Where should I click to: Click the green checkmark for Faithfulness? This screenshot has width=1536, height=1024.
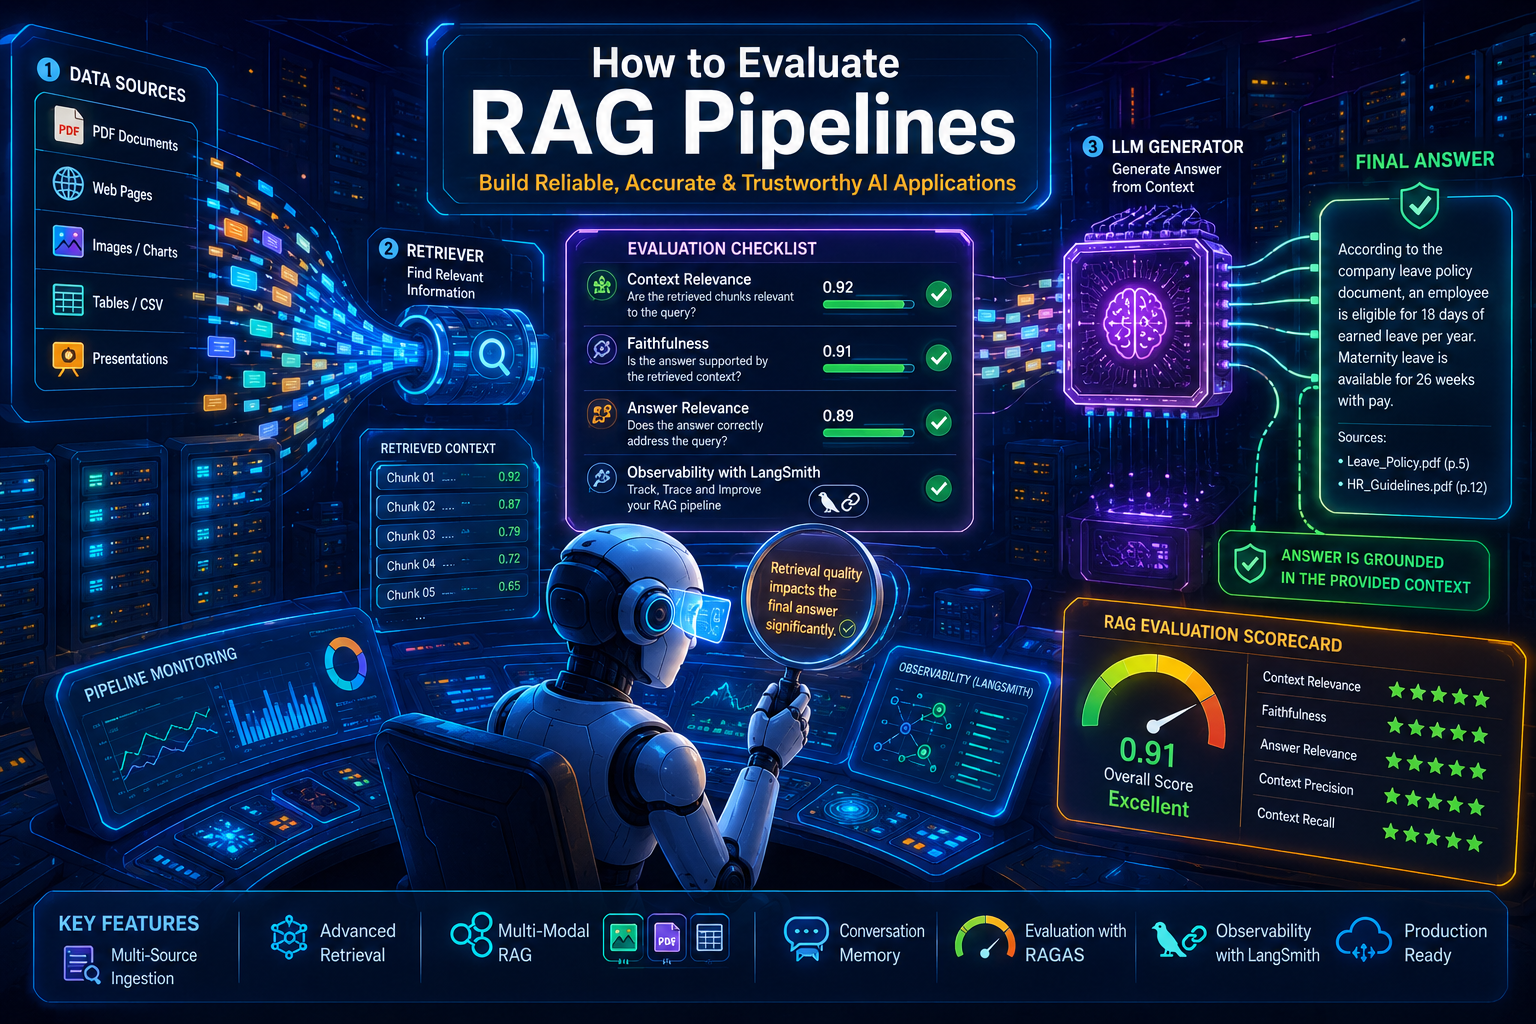938,357
